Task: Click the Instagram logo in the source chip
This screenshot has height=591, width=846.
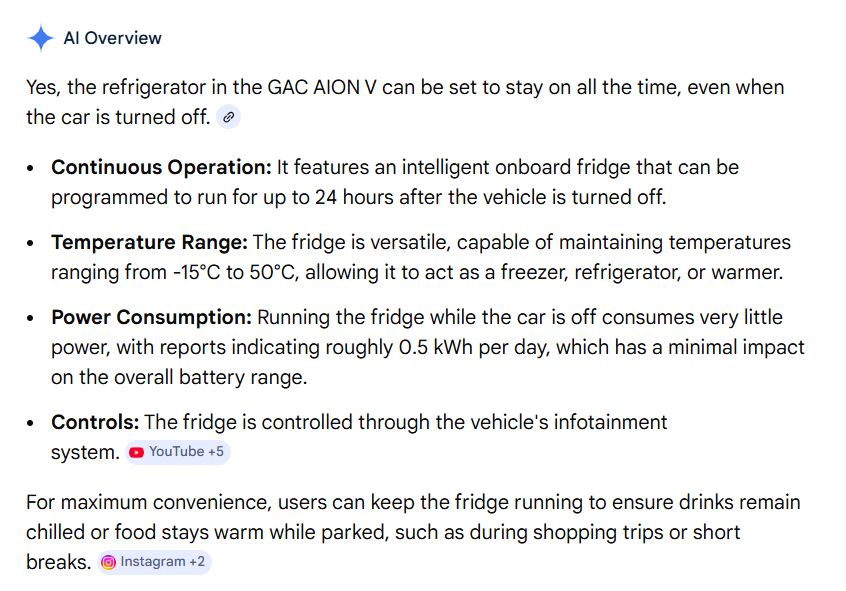Action: point(109,562)
